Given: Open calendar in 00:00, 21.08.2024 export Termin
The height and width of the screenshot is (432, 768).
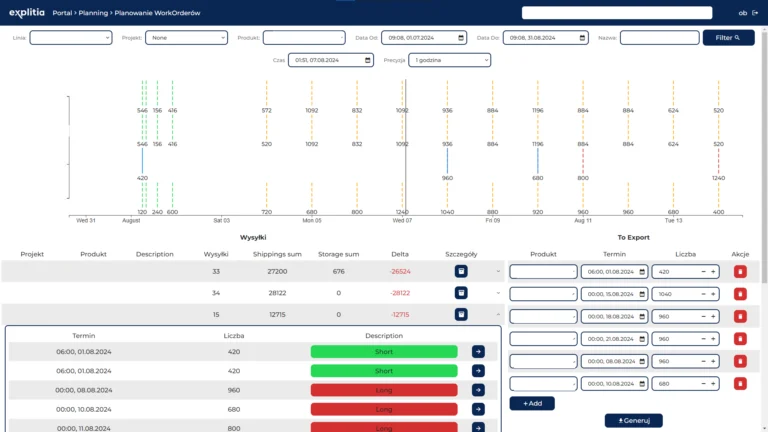Looking at the screenshot, I should coord(642,339).
